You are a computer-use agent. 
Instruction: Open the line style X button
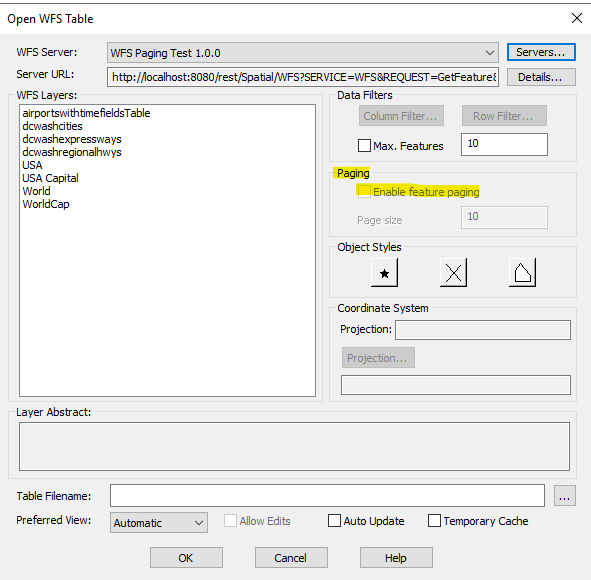coord(453,272)
